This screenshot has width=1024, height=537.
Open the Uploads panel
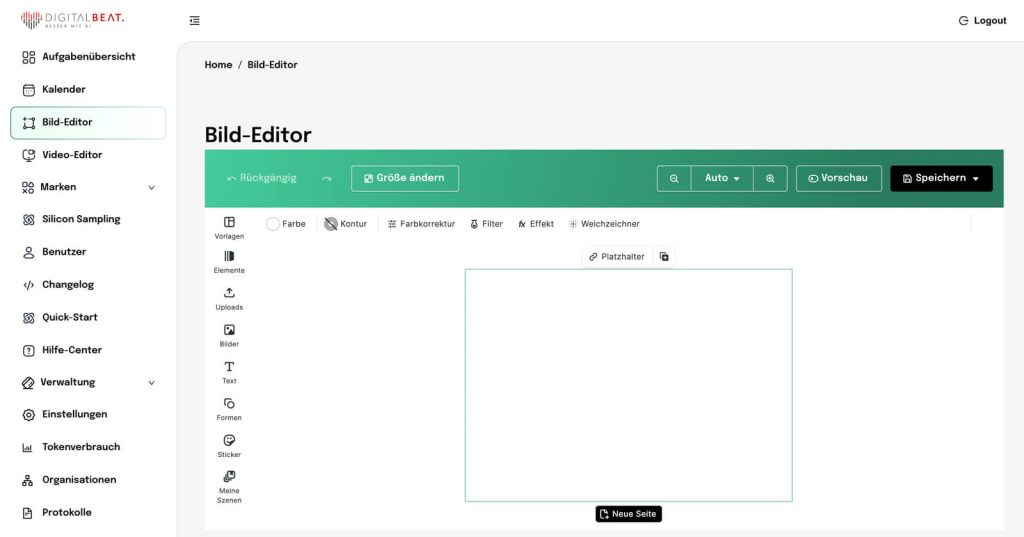(x=229, y=298)
